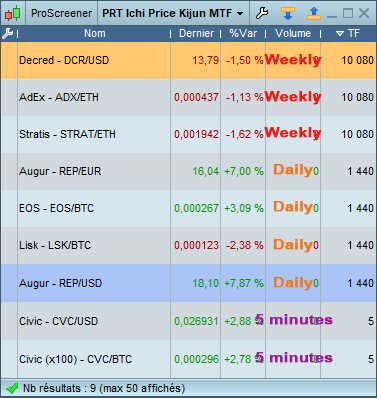
Task: Click the +7,00 % variation cell
Action: [244, 171]
